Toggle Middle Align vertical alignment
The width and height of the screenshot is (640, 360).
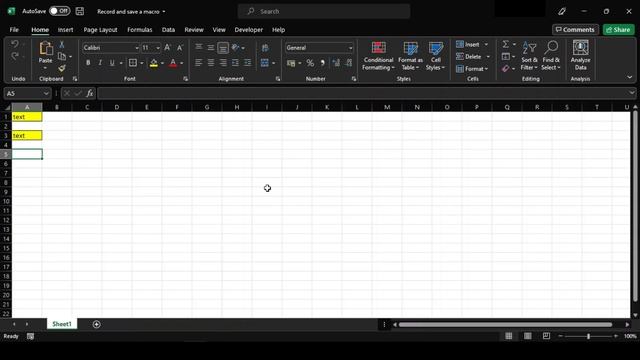pyautogui.click(x=211, y=48)
